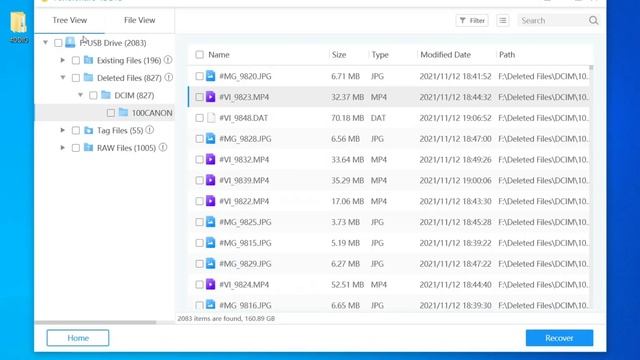The height and width of the screenshot is (360, 640).
Task: Collapse the DCIM folder node
Action: pos(80,95)
